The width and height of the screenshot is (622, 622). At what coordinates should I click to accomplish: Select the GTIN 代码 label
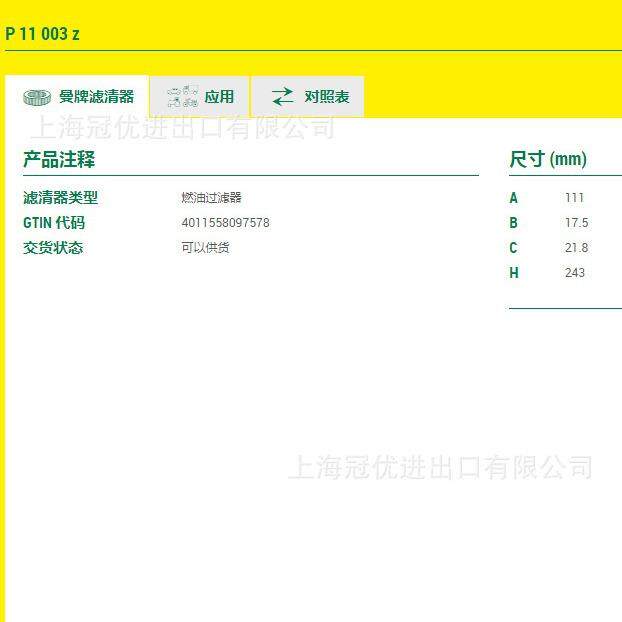[54, 223]
